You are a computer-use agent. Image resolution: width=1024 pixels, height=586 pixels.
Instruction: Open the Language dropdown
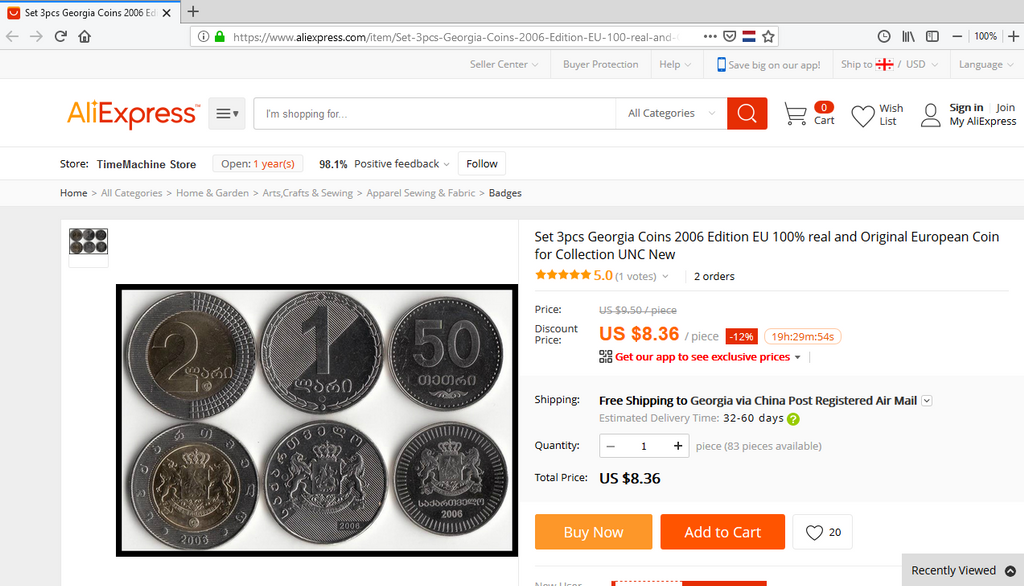pos(985,64)
